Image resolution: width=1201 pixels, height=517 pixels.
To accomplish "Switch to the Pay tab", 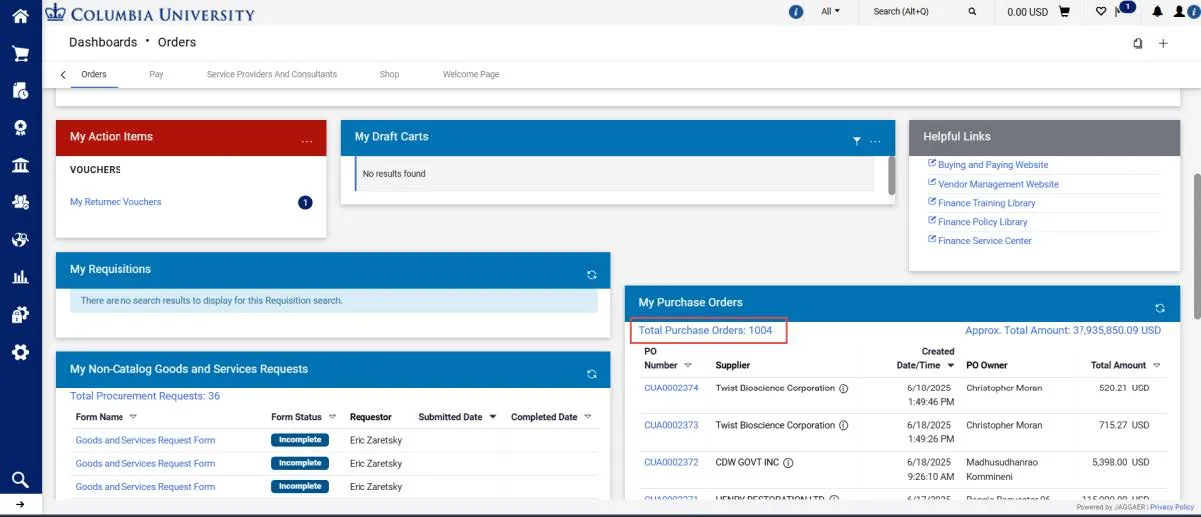I will pos(156,74).
